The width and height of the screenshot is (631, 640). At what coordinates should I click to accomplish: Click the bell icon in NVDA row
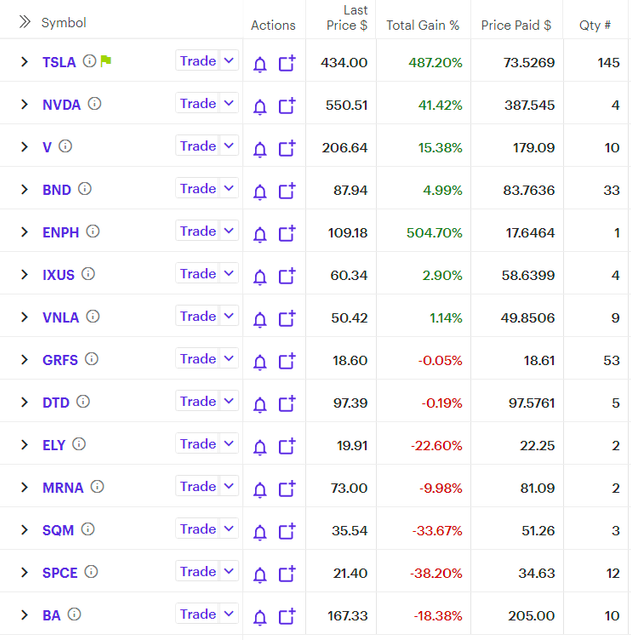260,107
